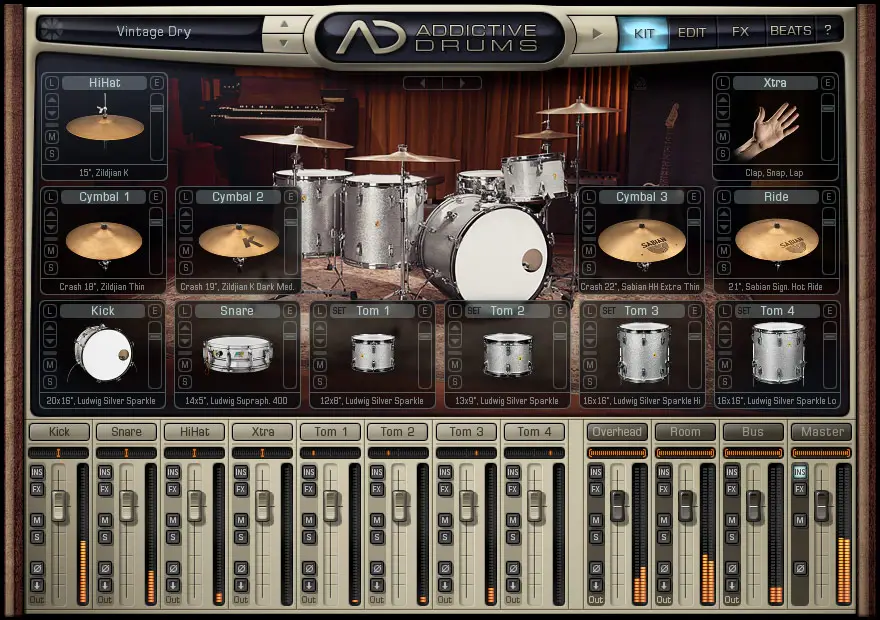Click the Bus channel label button
The height and width of the screenshot is (620, 880).
[x=753, y=431]
